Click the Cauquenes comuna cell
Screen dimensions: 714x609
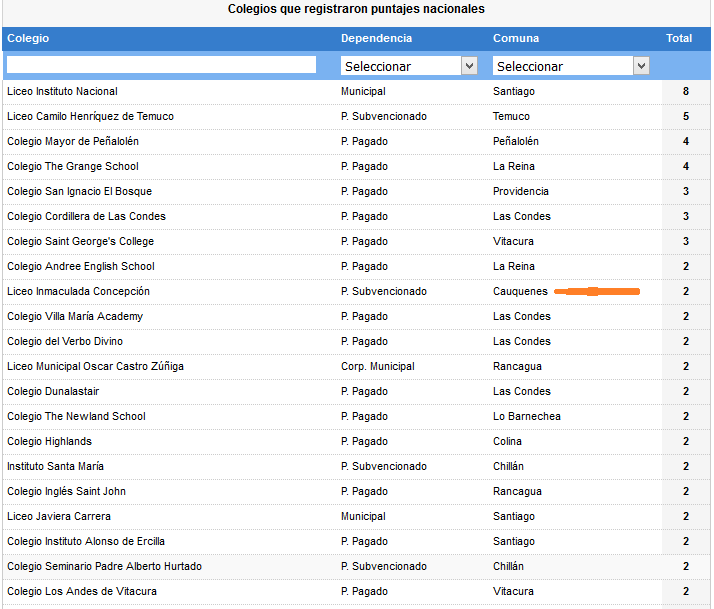coord(520,292)
